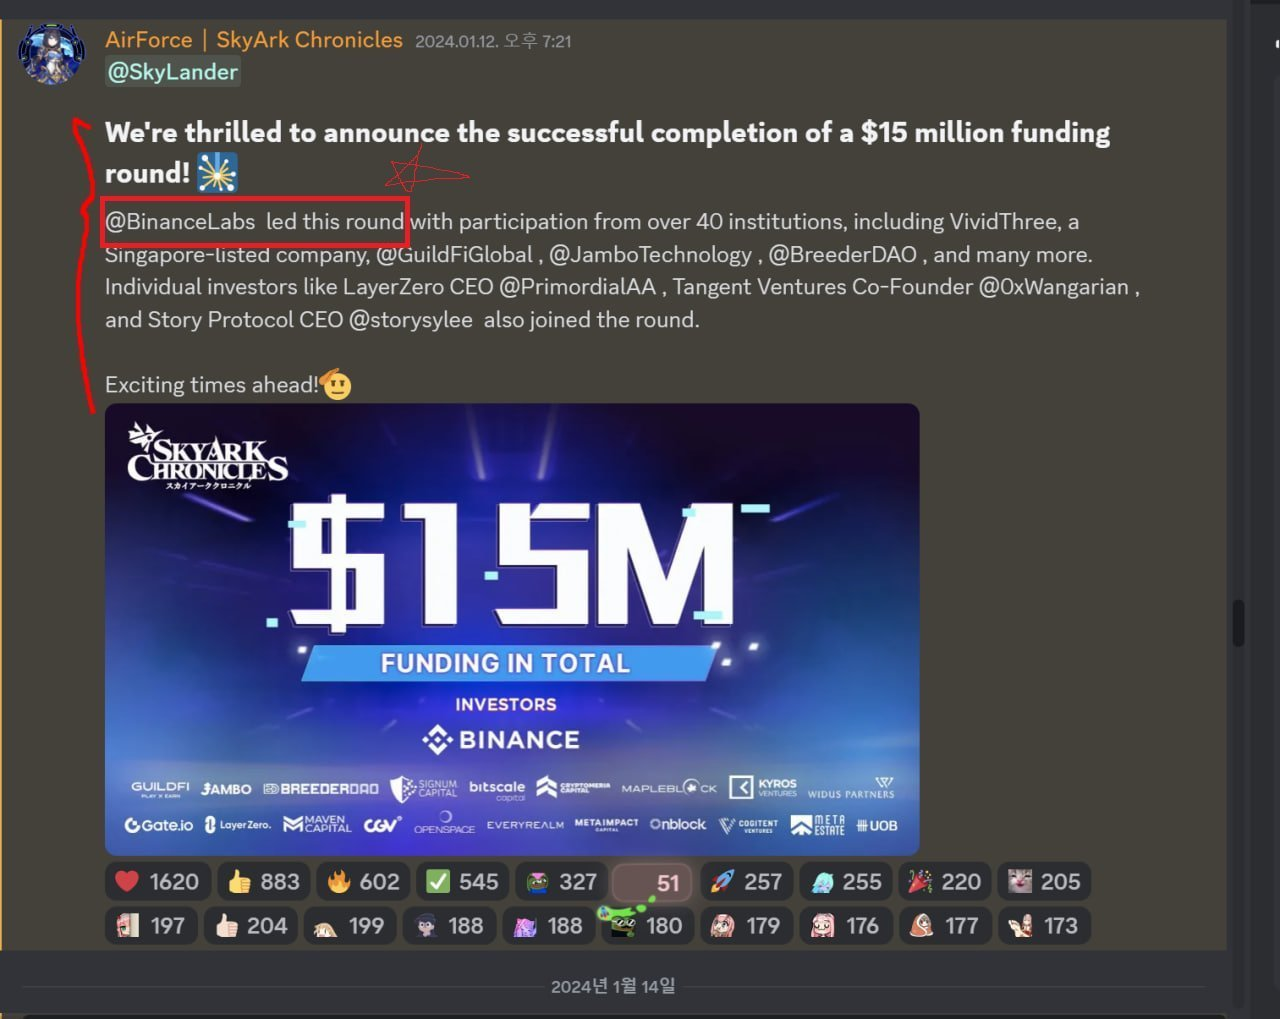This screenshot has width=1280, height=1019.
Task: Open the AirForce user avatar profile
Action: [x=51, y=53]
